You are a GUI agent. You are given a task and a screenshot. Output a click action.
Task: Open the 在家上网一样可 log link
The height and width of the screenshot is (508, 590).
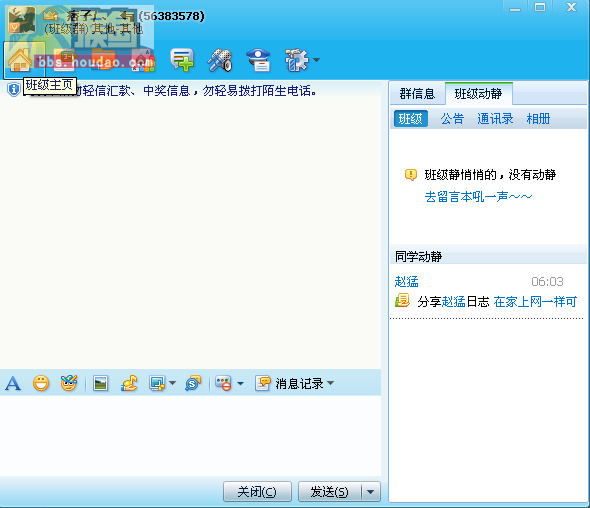535,301
